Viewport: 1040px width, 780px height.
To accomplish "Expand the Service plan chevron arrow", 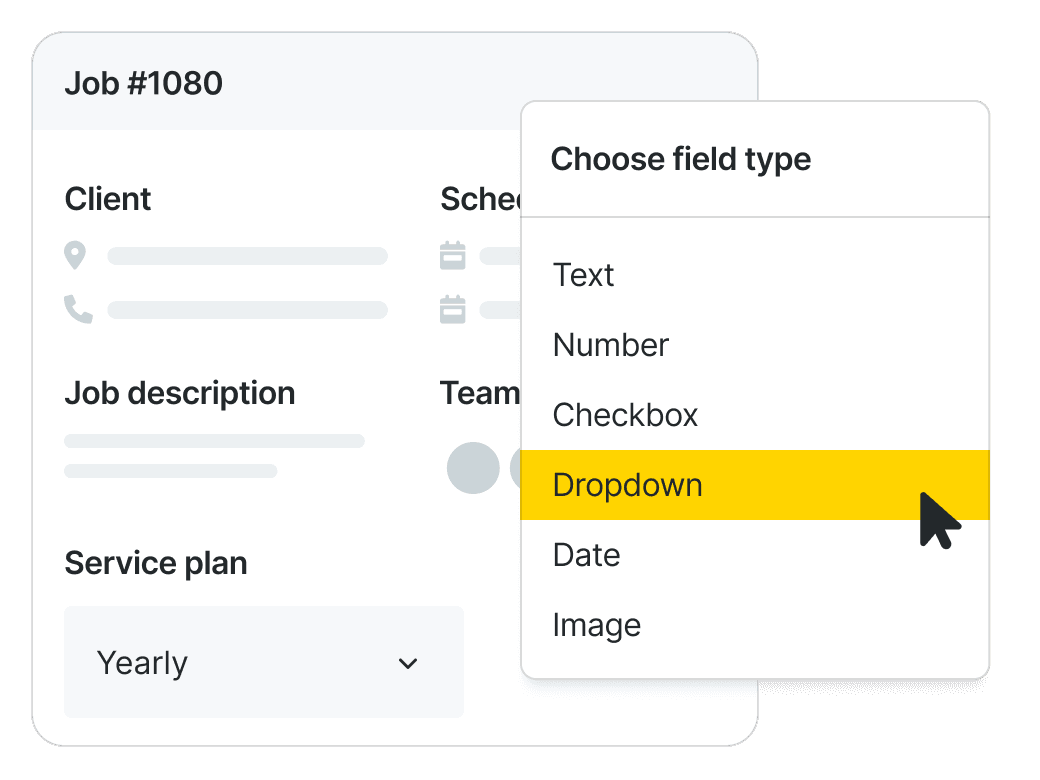I will pos(408,663).
